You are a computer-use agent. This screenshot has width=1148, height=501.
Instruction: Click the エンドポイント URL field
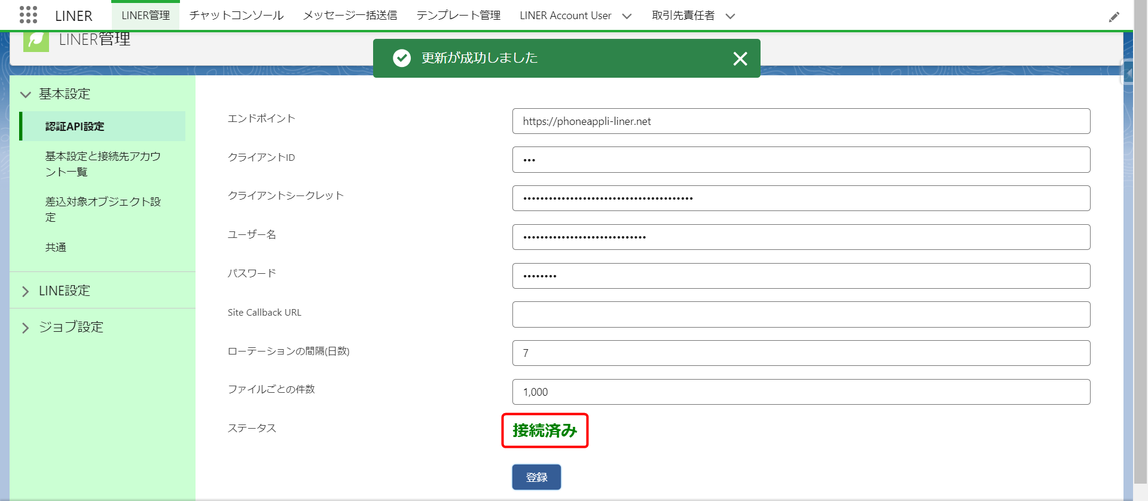point(800,121)
